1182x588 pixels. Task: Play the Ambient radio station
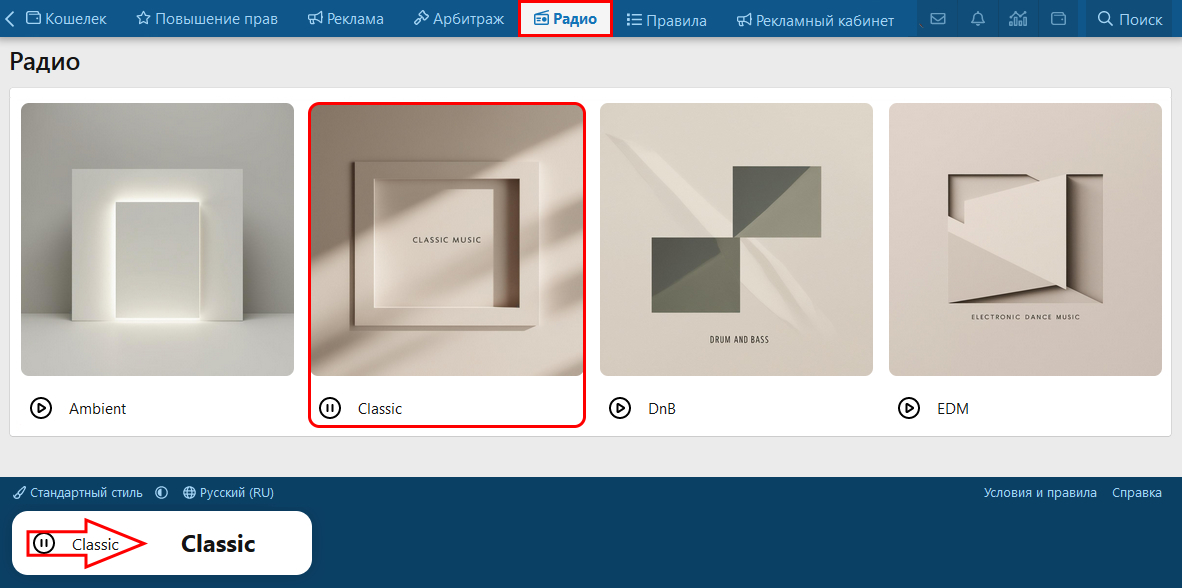pyautogui.click(x=41, y=409)
